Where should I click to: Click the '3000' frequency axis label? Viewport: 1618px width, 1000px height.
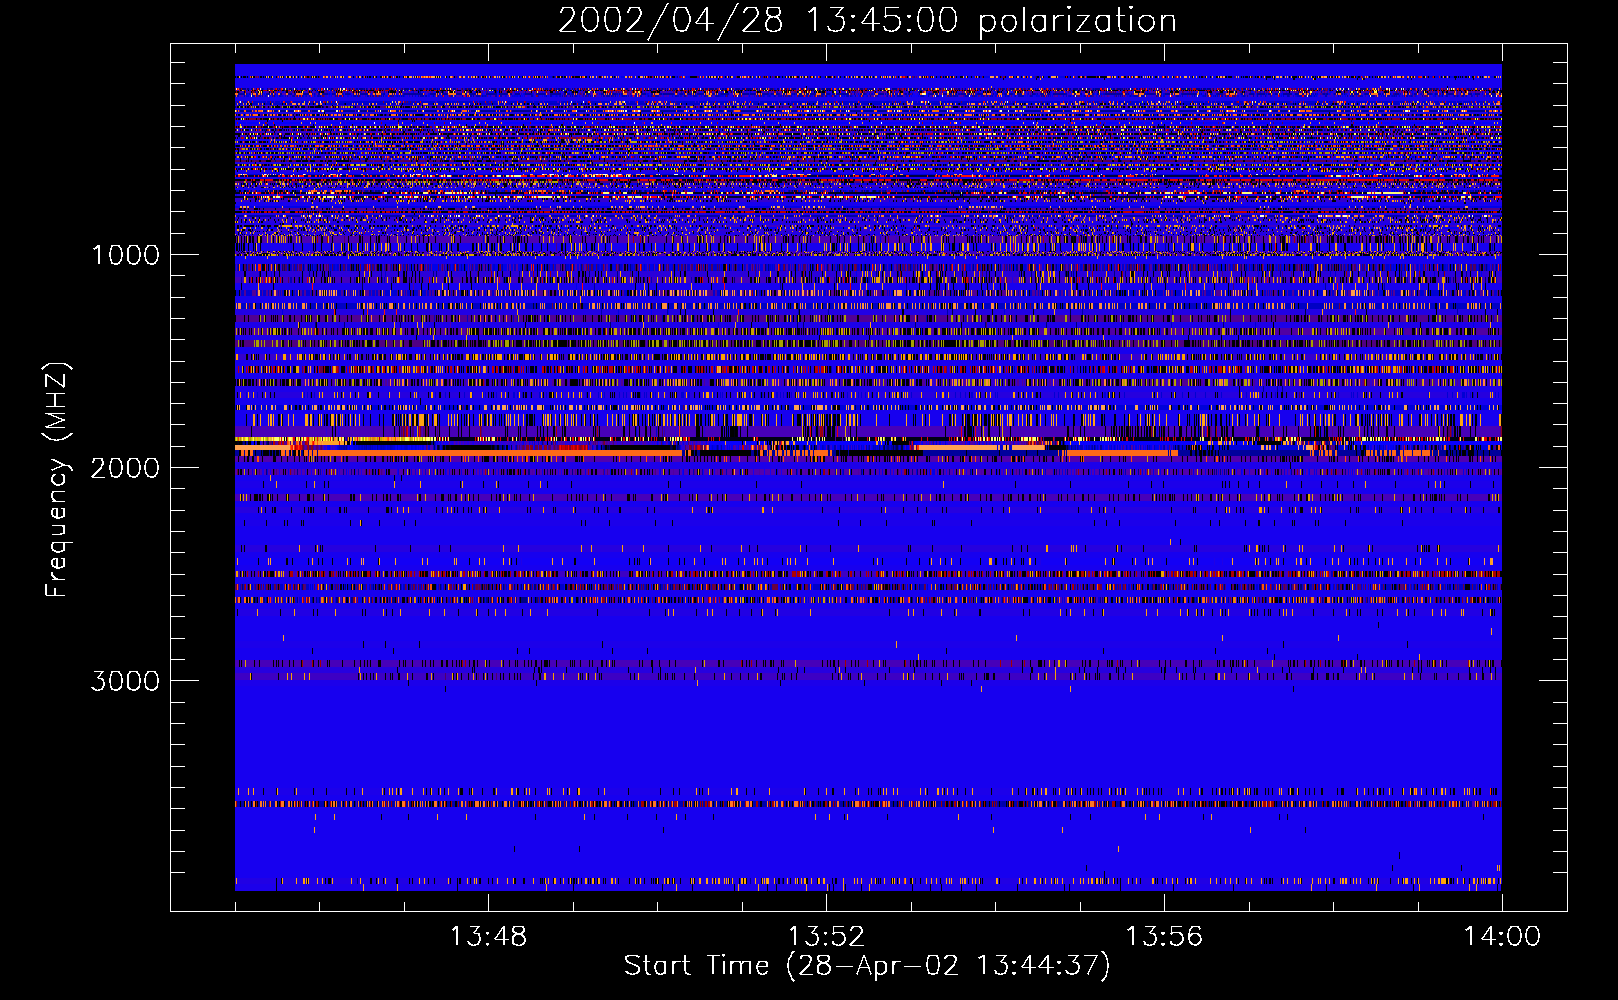coord(125,681)
